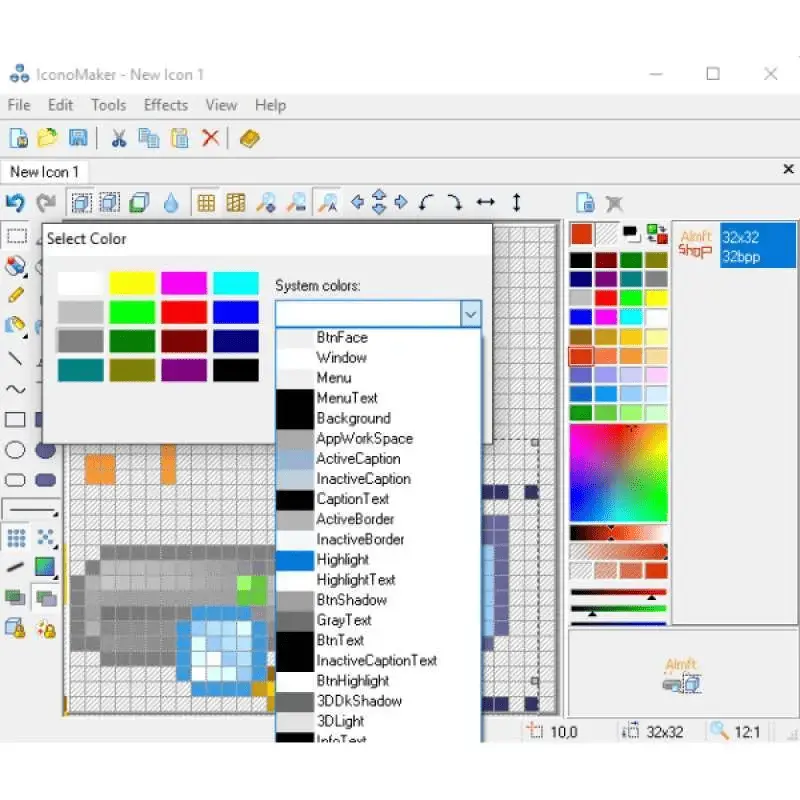Redo with the gray curved arrow
The height and width of the screenshot is (800, 800).
click(x=46, y=203)
